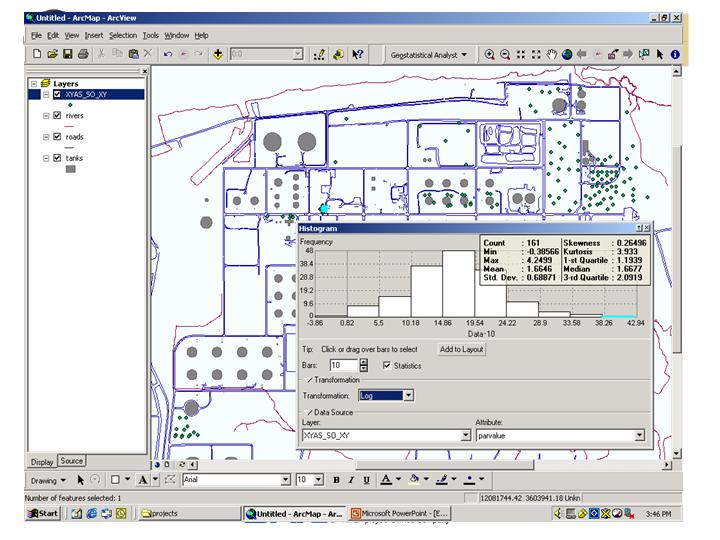720x540 pixels.
Task: Apply italic text formatting
Action: point(351,480)
